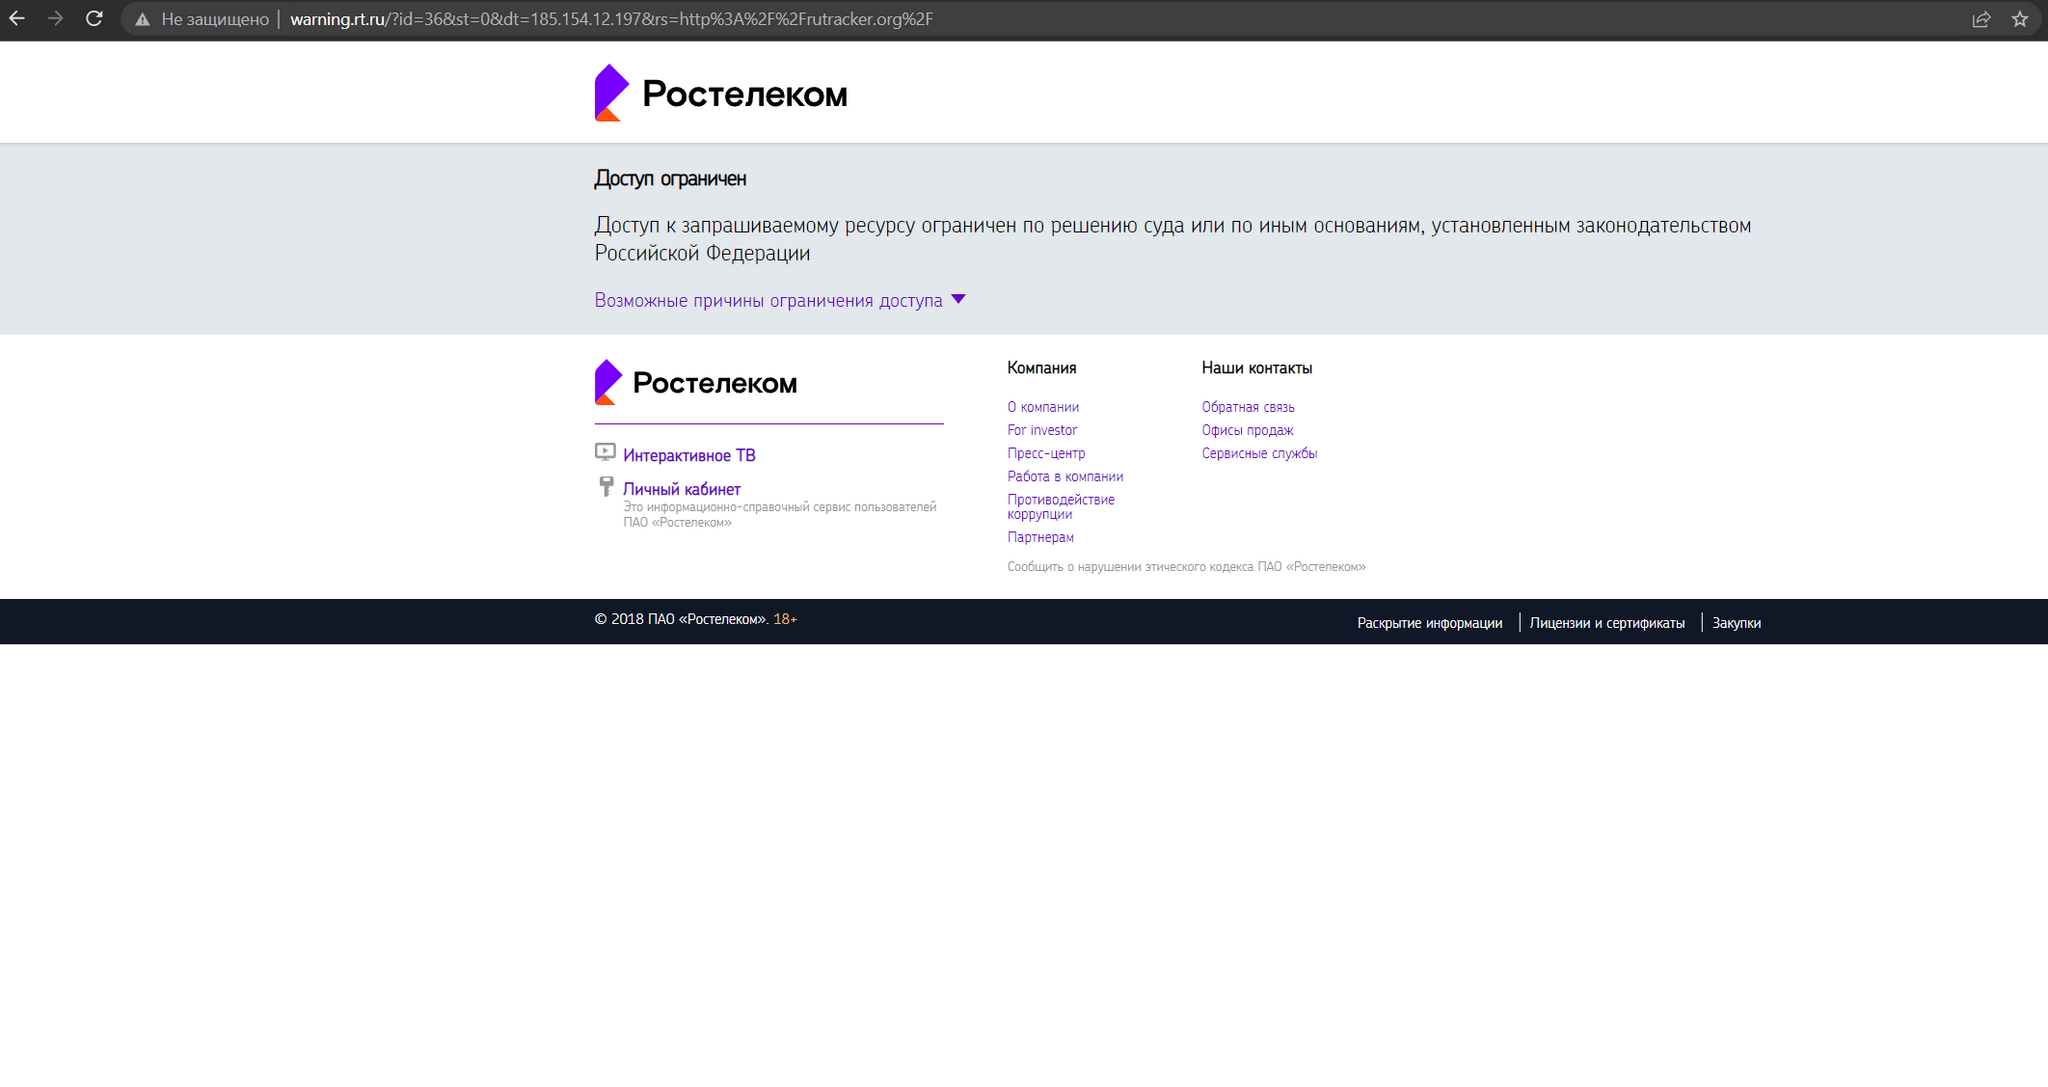2048x1087 pixels.
Task: Click the purple dropdown triangle arrow
Action: pyautogui.click(x=958, y=299)
